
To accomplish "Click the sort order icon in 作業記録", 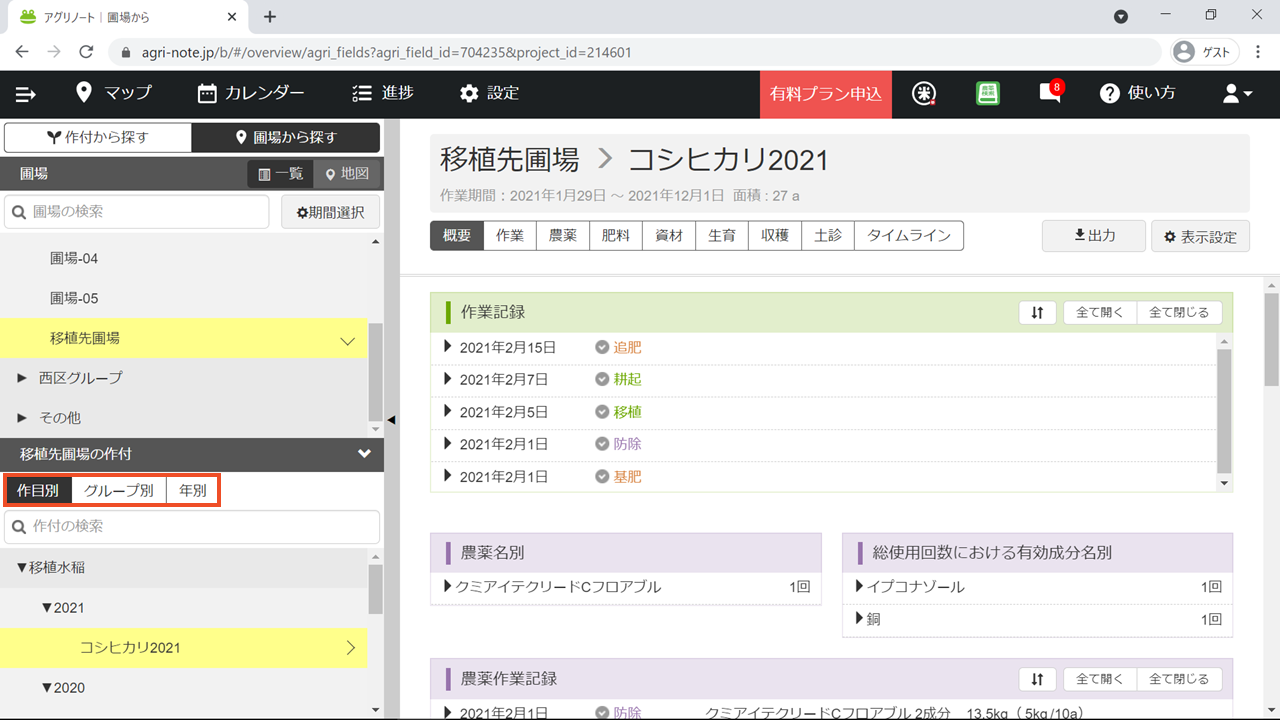I will 1037,312.
